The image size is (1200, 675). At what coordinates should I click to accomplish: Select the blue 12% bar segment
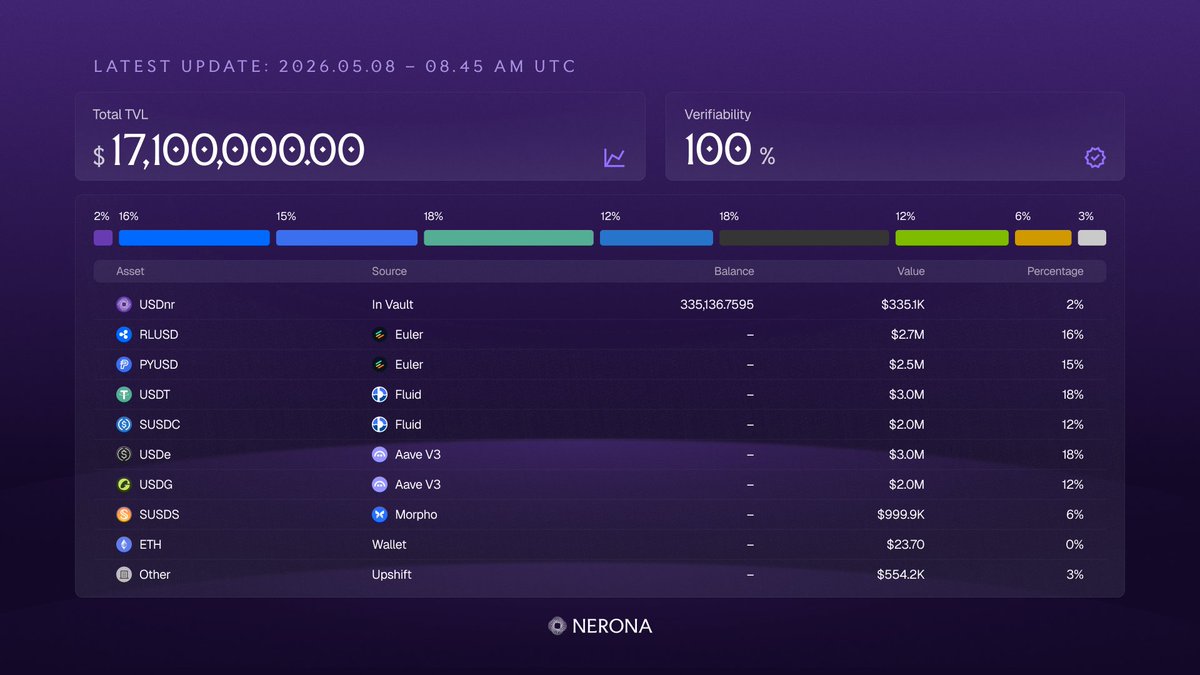tap(657, 238)
